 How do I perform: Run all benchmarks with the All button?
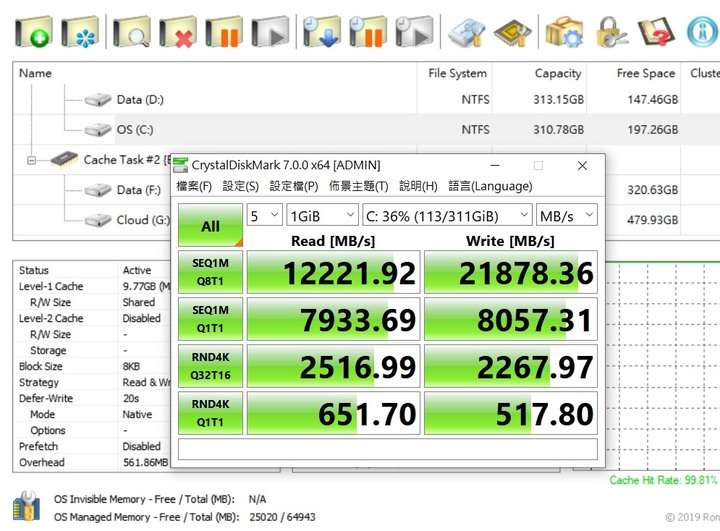pyautogui.click(x=210, y=225)
